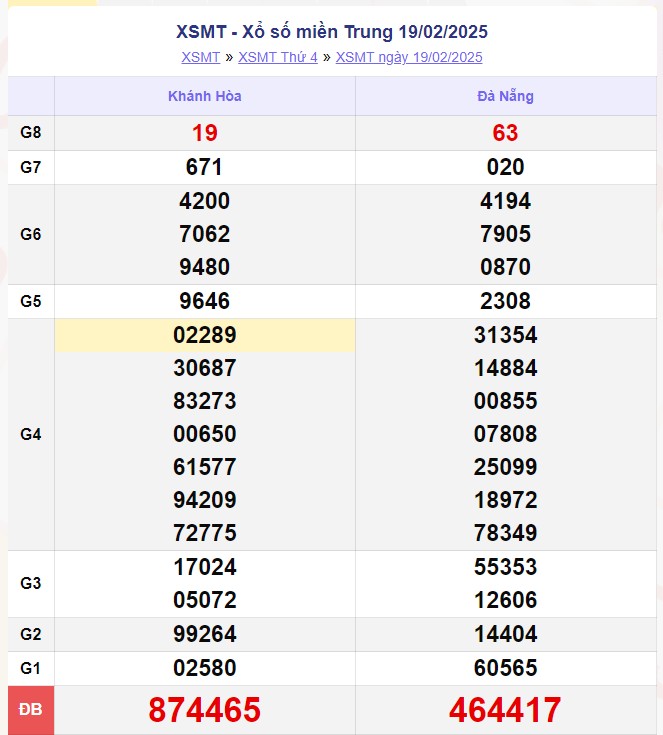Image resolution: width=663 pixels, height=735 pixels.
Task: Click G4 number 83273
Action: 205,401
